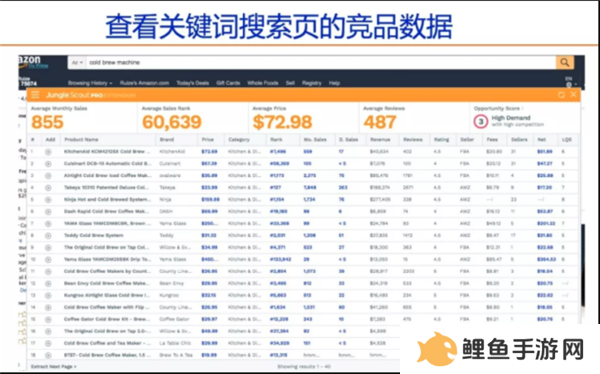Sort by the Price column header
The image size is (600, 374).
click(x=207, y=140)
